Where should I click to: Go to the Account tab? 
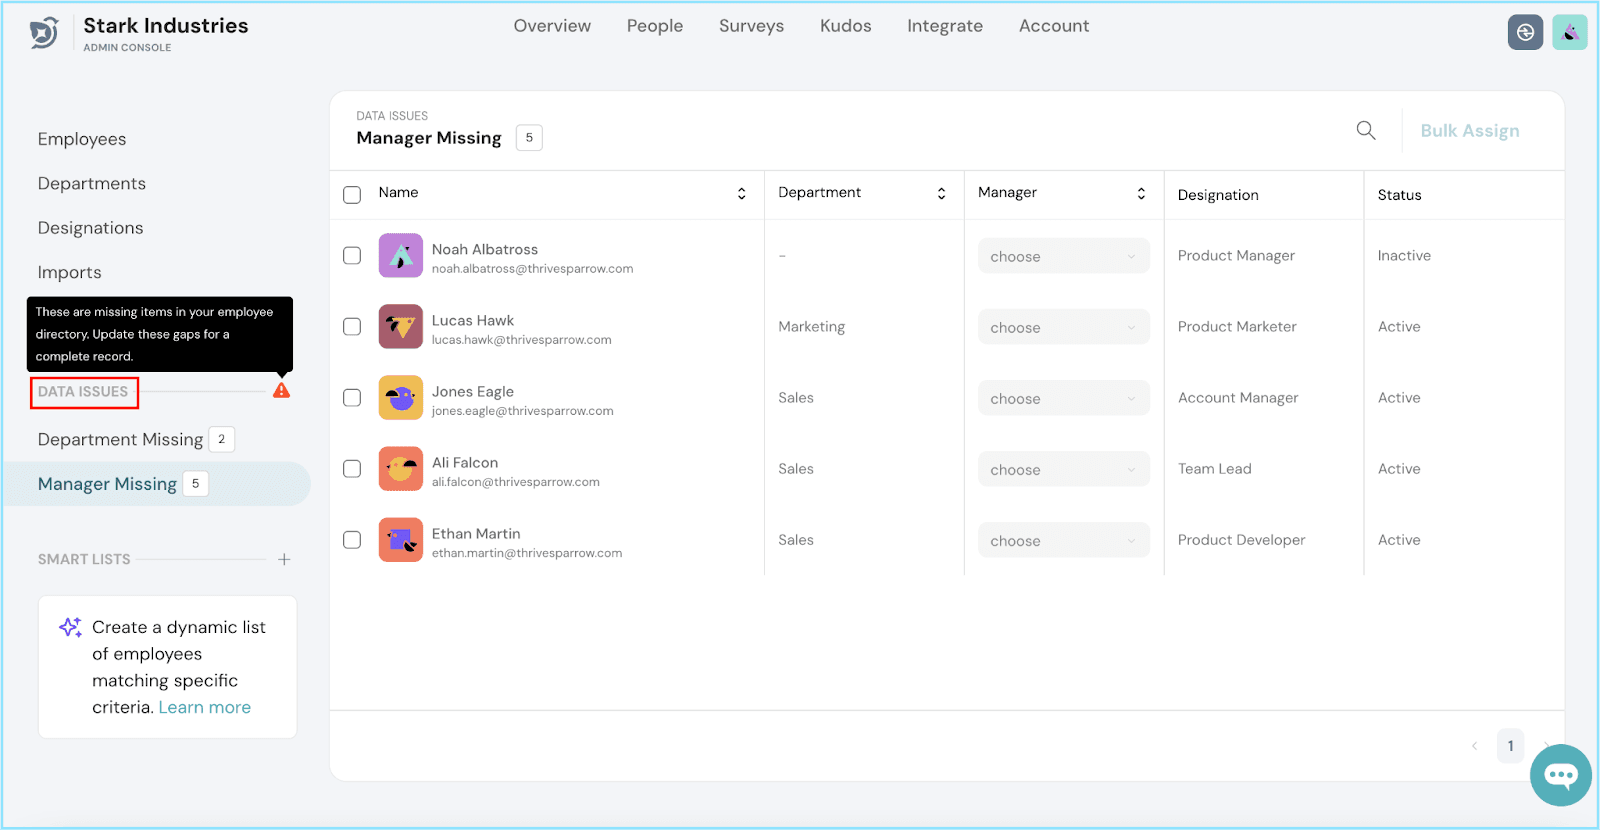[1054, 26]
